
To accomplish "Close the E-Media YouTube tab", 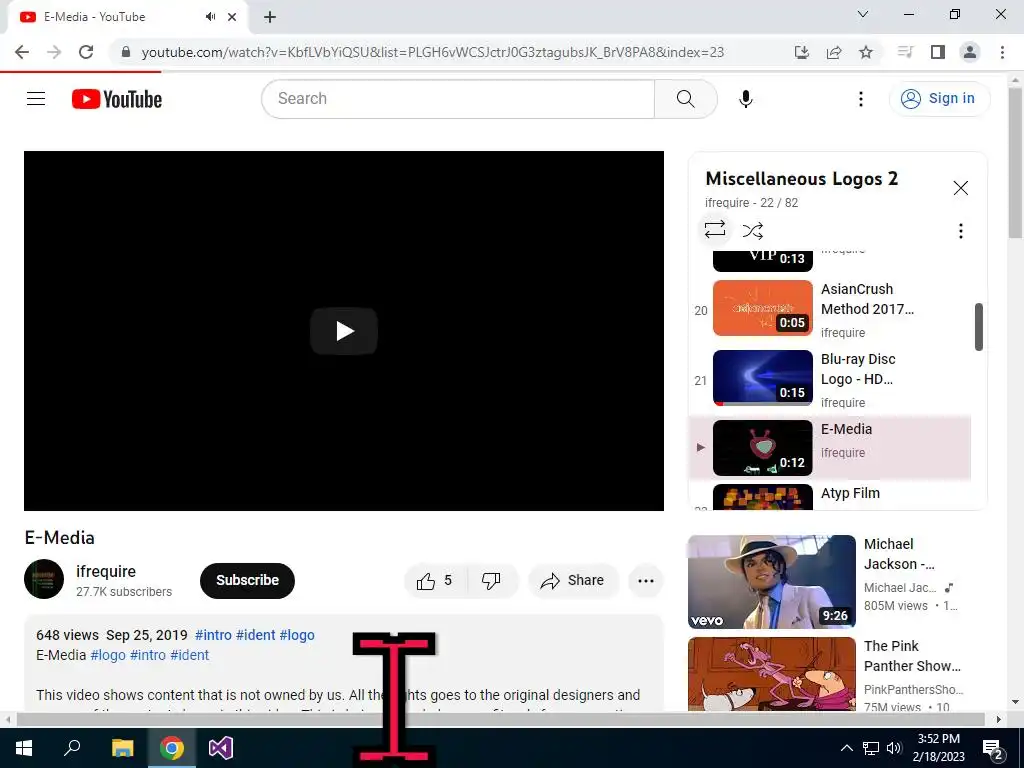I will (x=232, y=17).
